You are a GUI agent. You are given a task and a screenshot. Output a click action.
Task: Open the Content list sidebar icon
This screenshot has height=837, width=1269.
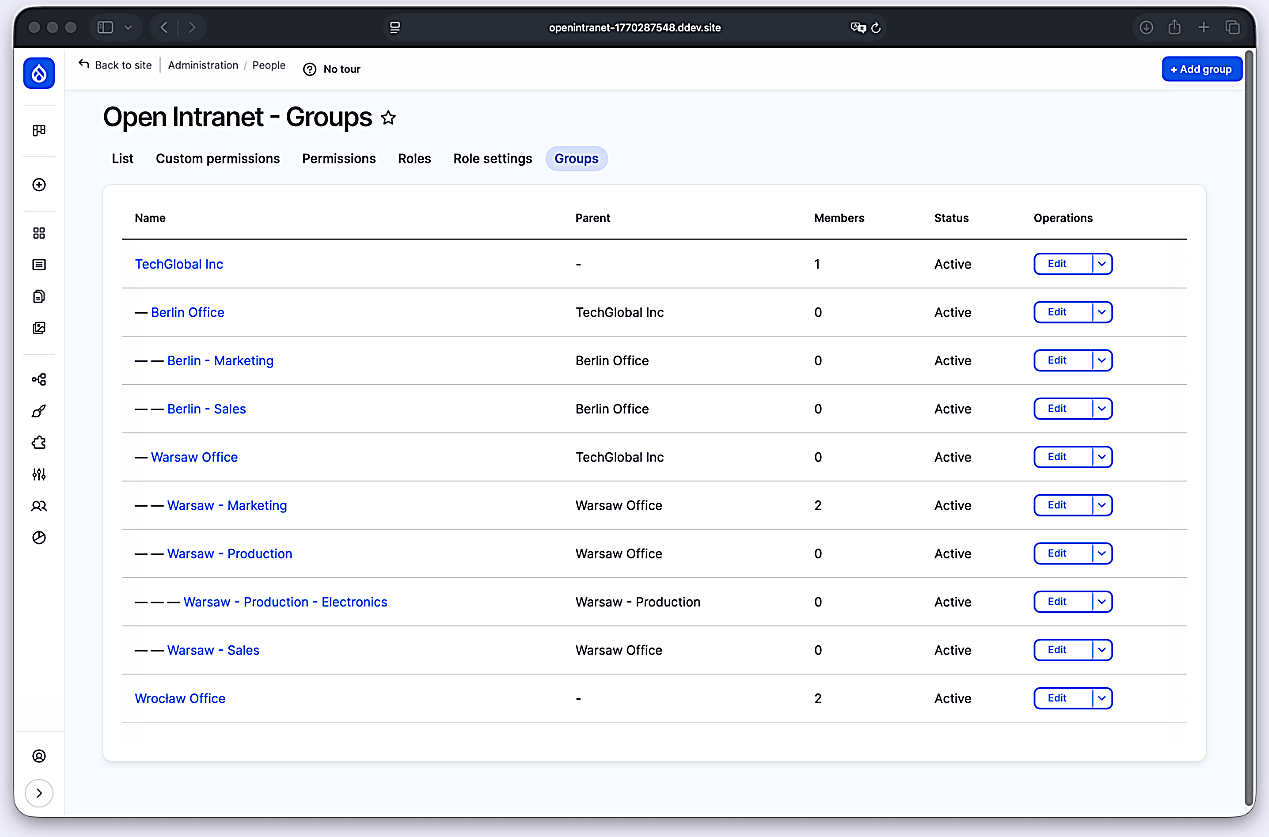tap(39, 265)
